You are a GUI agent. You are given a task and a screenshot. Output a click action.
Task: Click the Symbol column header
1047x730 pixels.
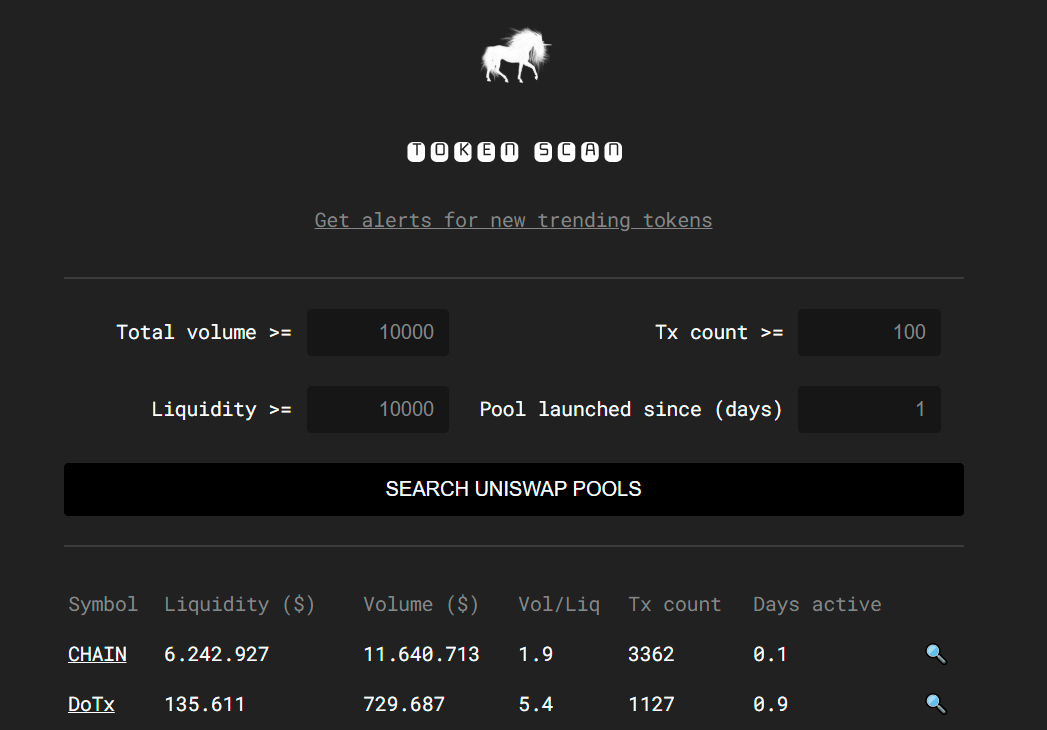pyautogui.click(x=103, y=604)
